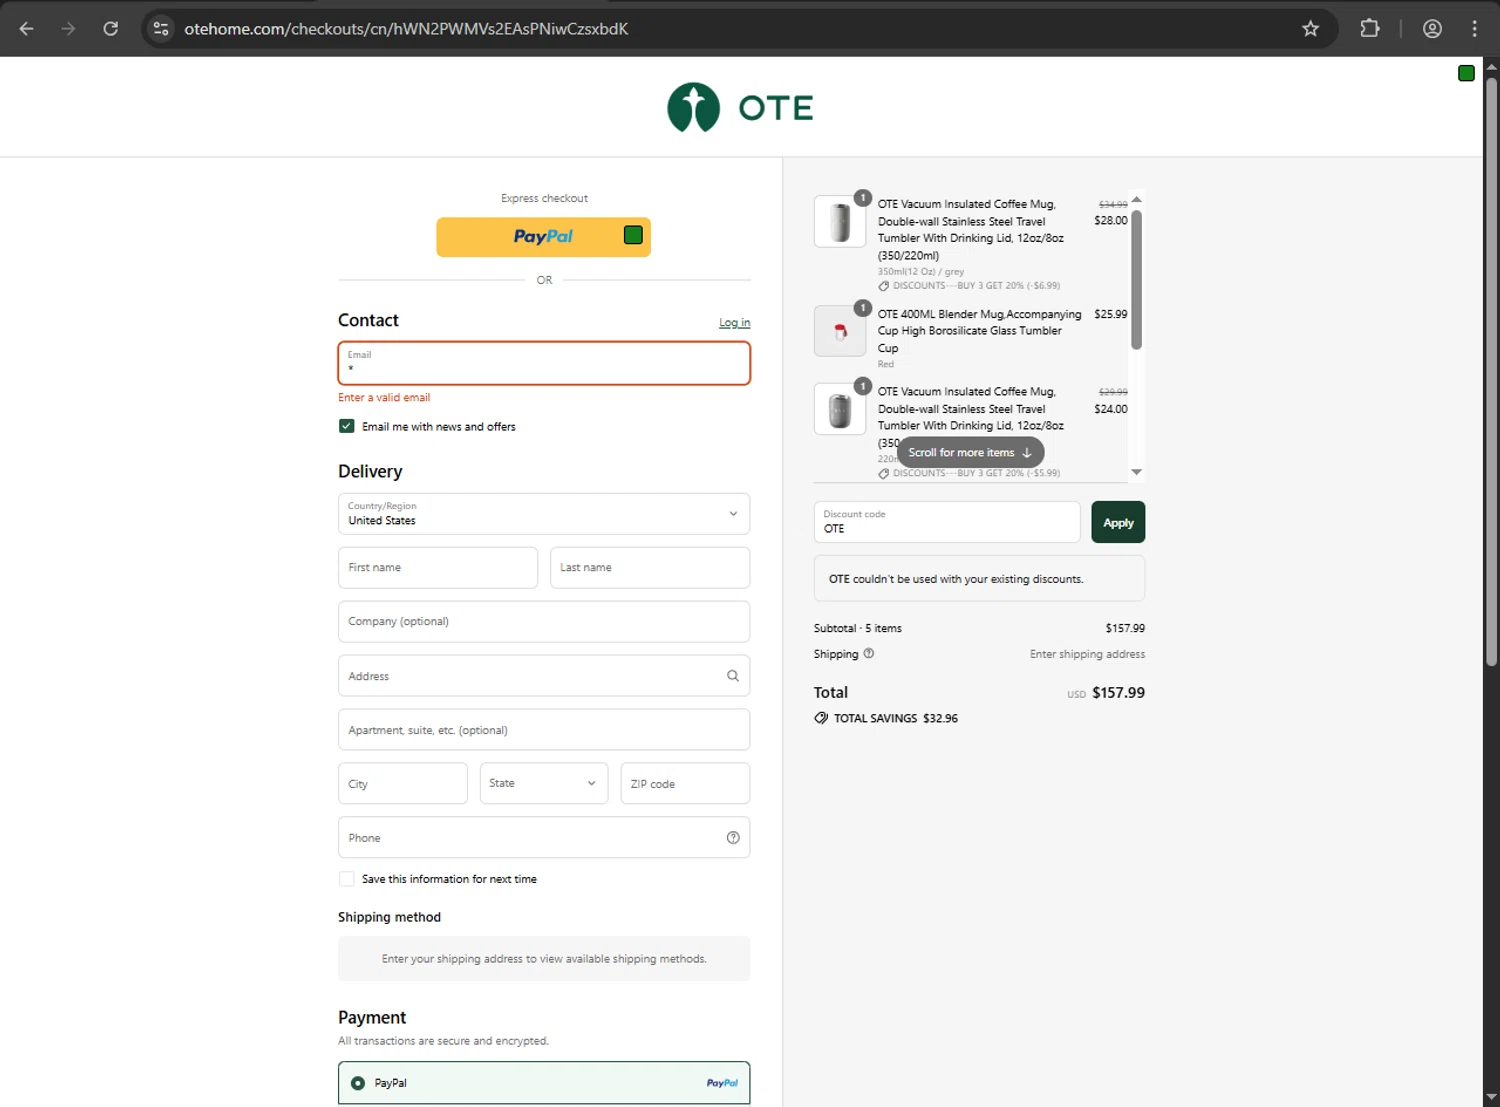The width and height of the screenshot is (1500, 1107).
Task: Toggle Email me with news and offers
Action: [347, 426]
